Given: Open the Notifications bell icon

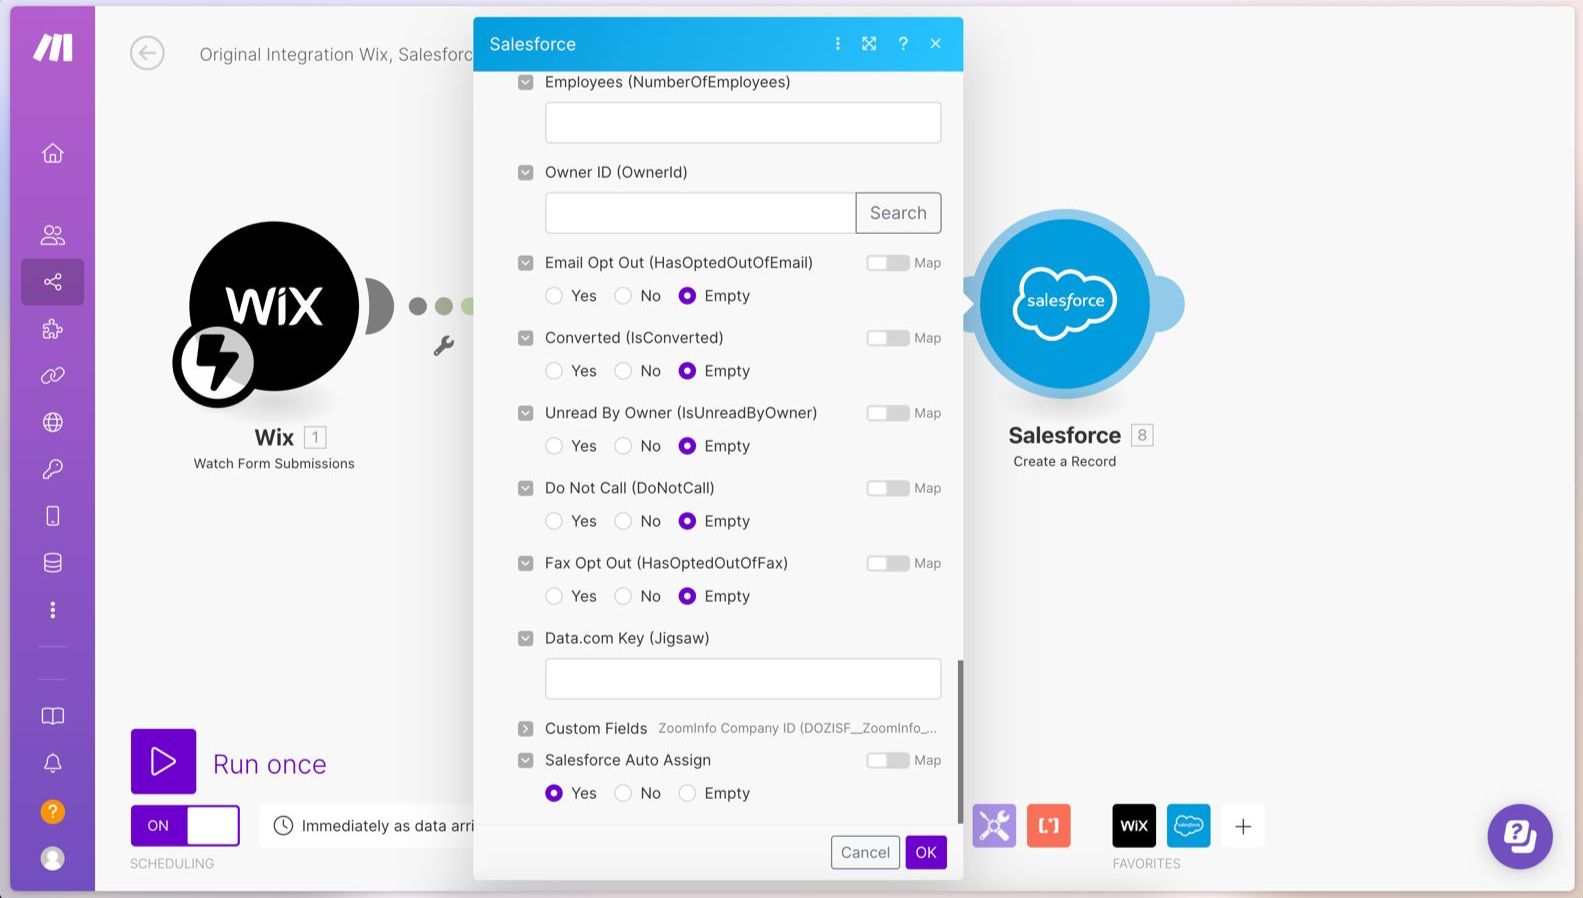Looking at the screenshot, I should pyautogui.click(x=53, y=763).
